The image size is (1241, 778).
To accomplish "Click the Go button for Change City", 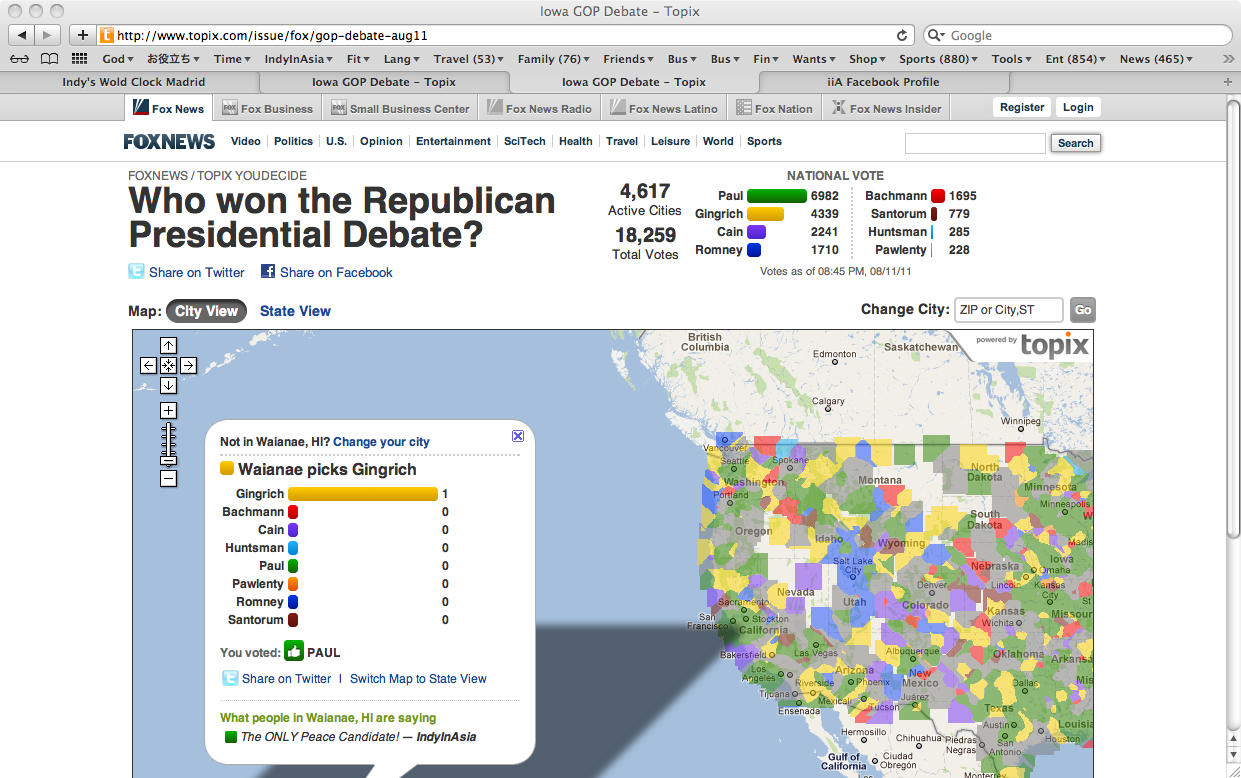I will point(1082,310).
